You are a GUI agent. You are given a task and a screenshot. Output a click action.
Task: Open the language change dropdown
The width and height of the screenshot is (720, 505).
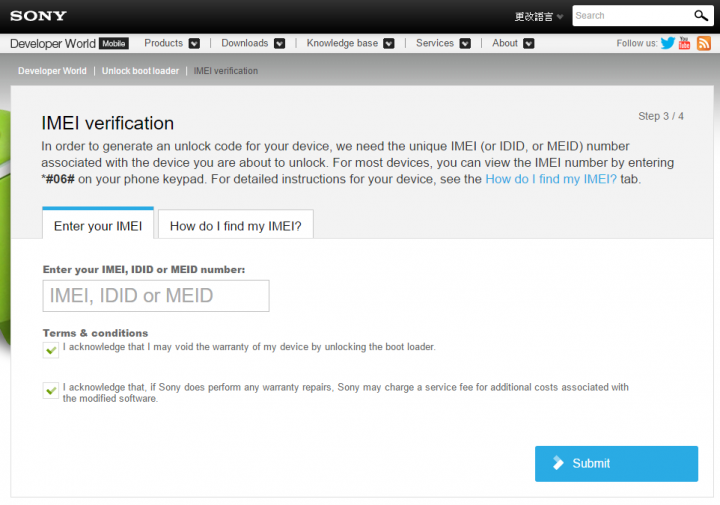point(539,17)
